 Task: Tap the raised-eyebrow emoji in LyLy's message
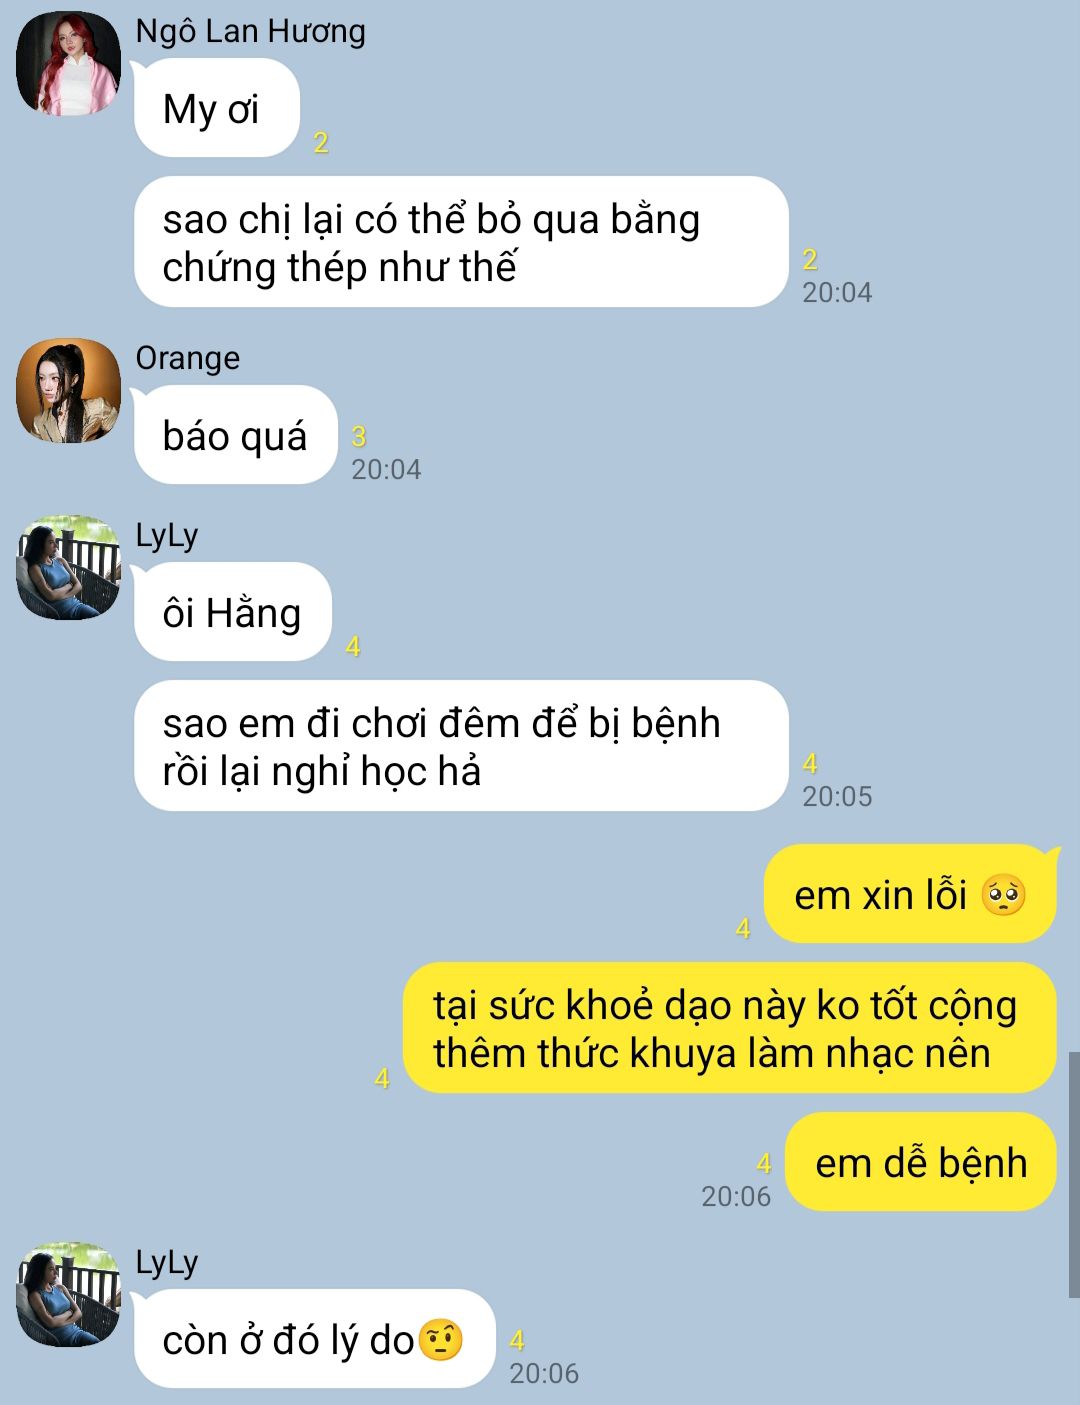coord(441,1340)
